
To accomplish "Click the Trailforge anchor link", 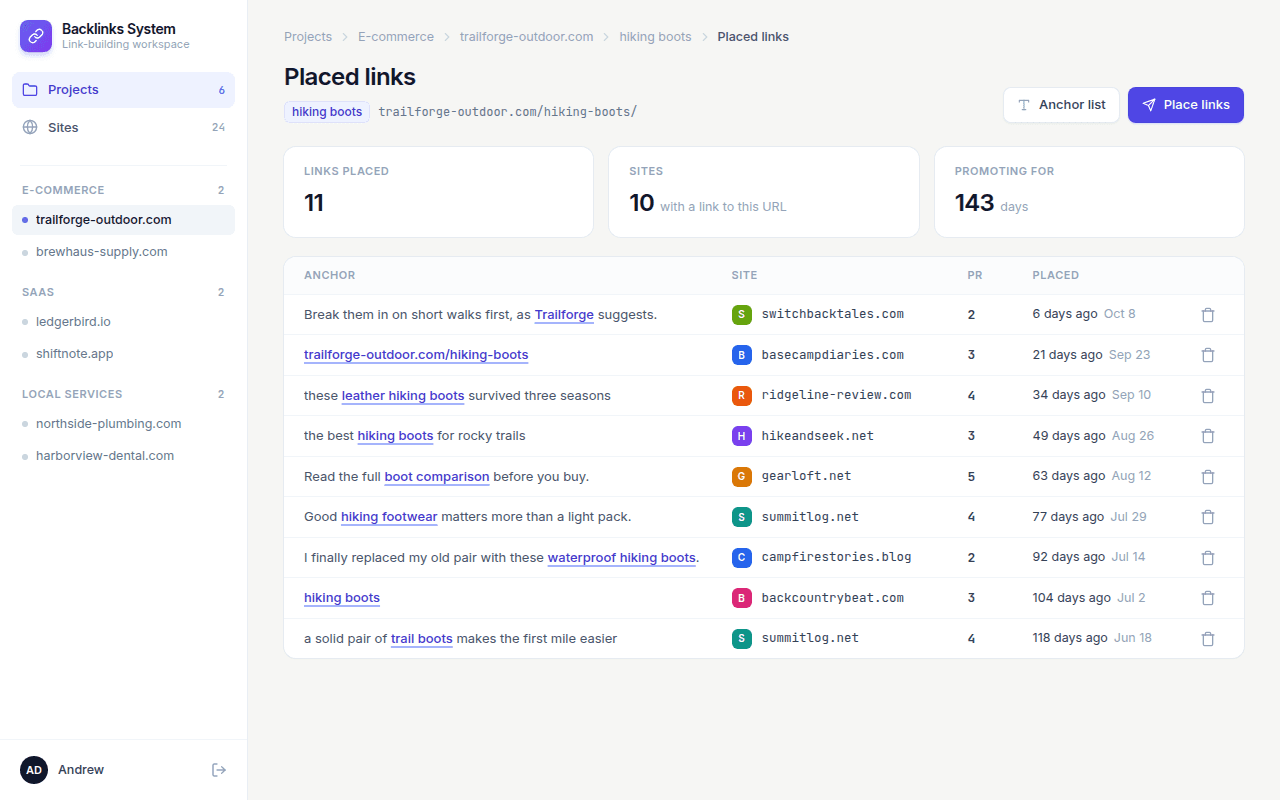I will pyautogui.click(x=564, y=315).
